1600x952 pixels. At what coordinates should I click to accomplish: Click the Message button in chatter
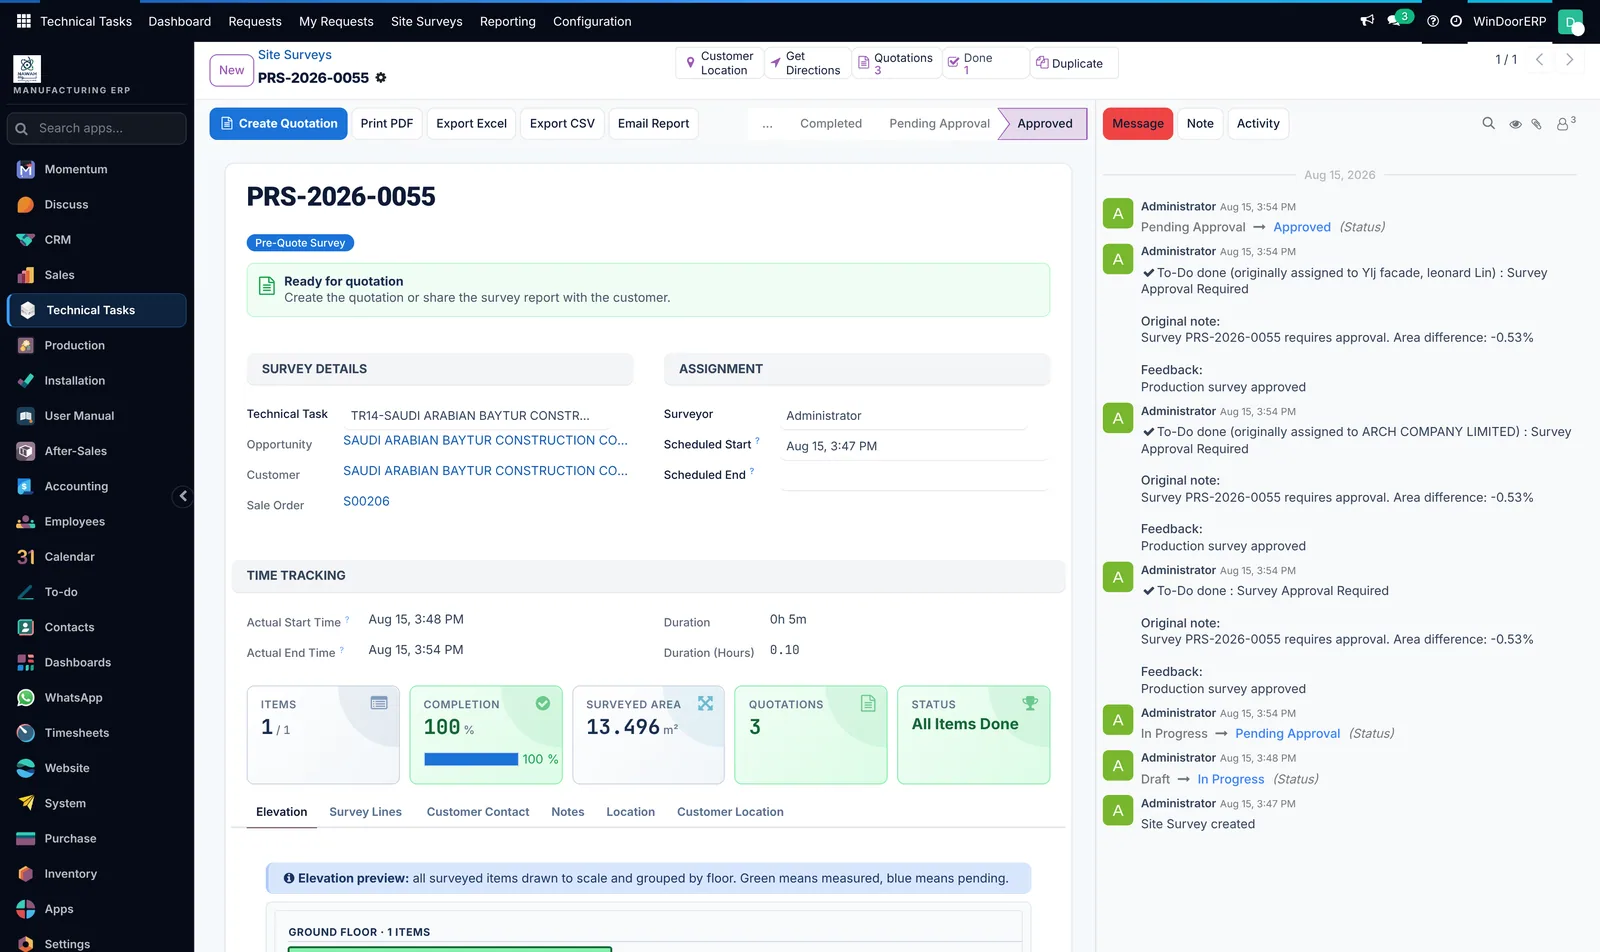tap(1138, 124)
